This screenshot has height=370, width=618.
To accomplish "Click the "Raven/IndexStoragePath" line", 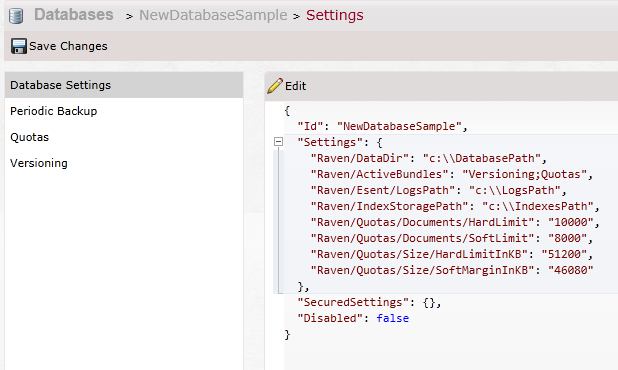I will 455,206.
